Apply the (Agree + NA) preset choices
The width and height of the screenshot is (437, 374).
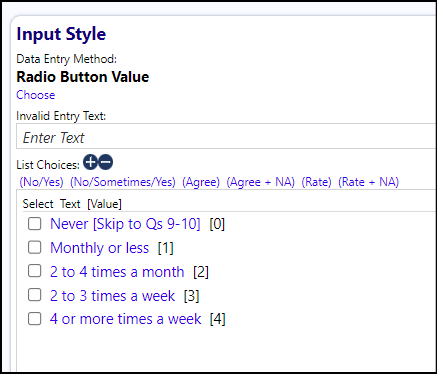point(261,182)
